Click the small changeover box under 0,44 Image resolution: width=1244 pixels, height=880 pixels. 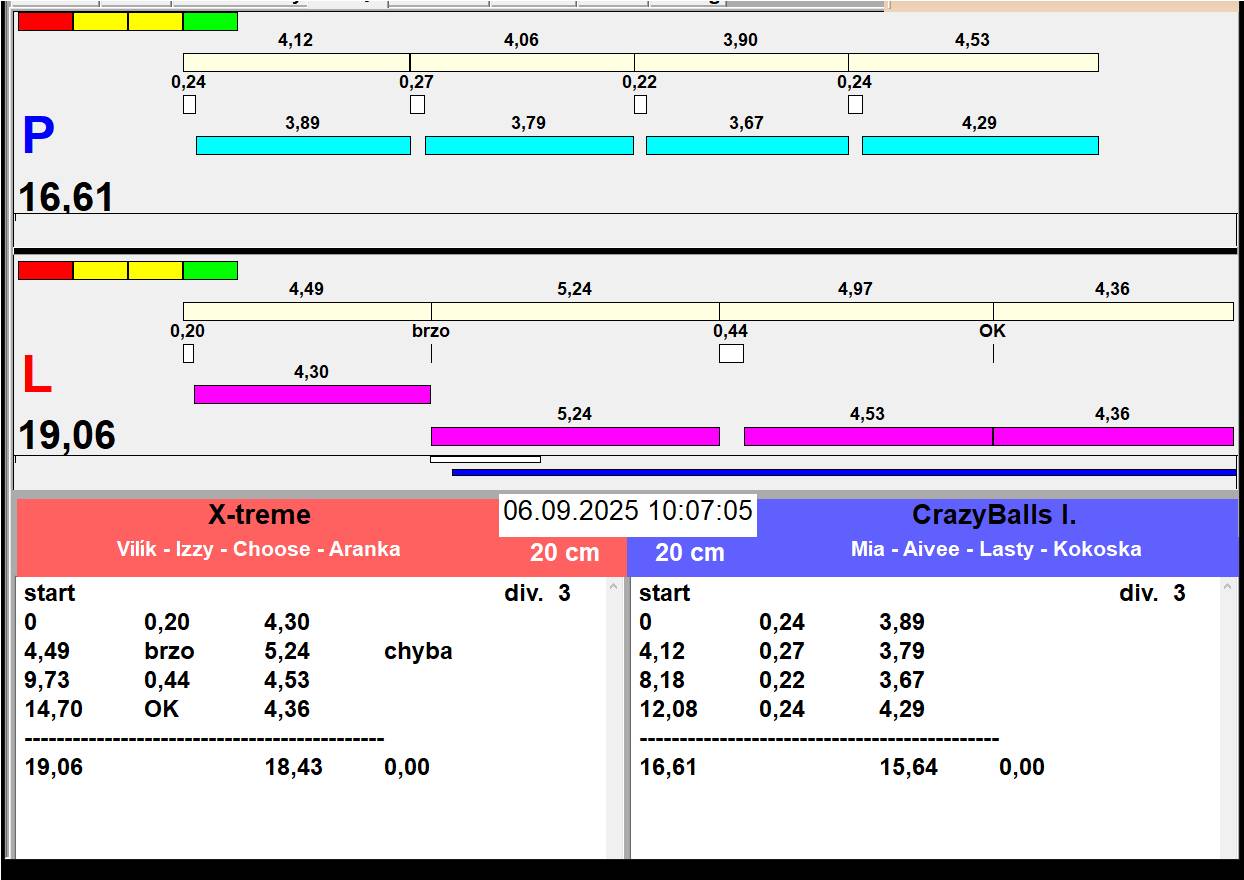(x=731, y=353)
